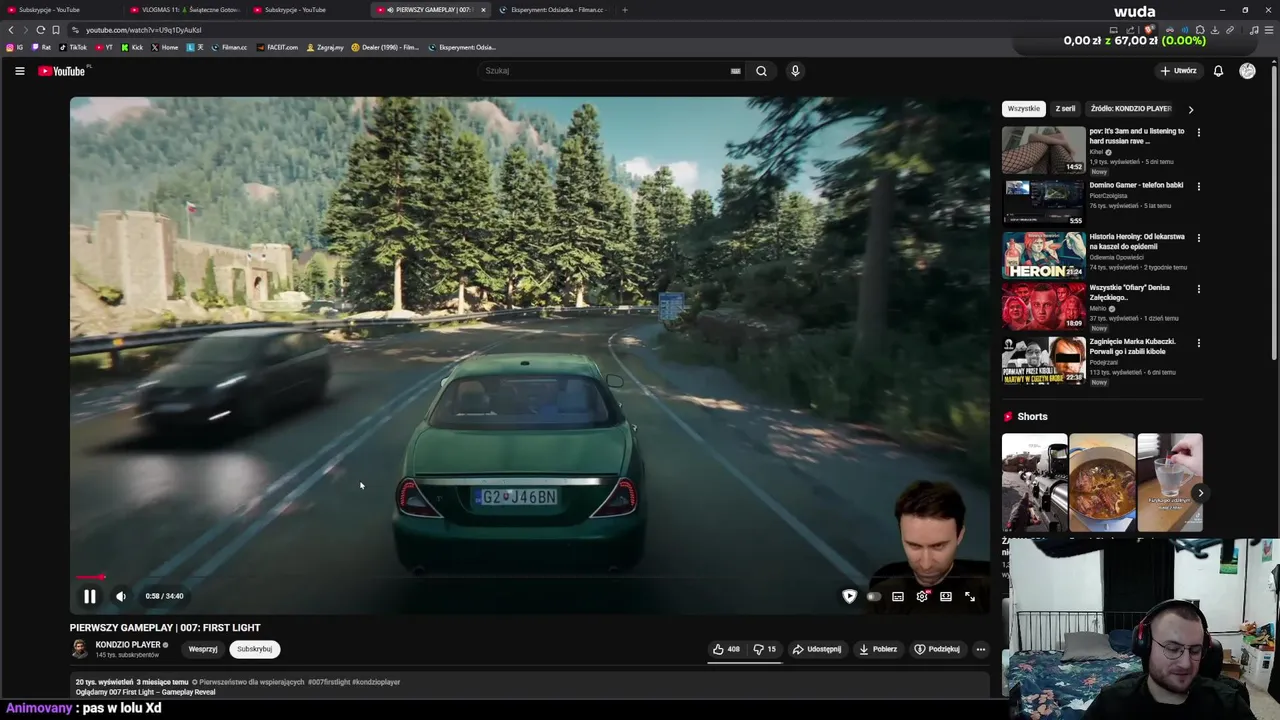Enter fullscreen mode
Screen dimensions: 1280x720
pos(970,596)
